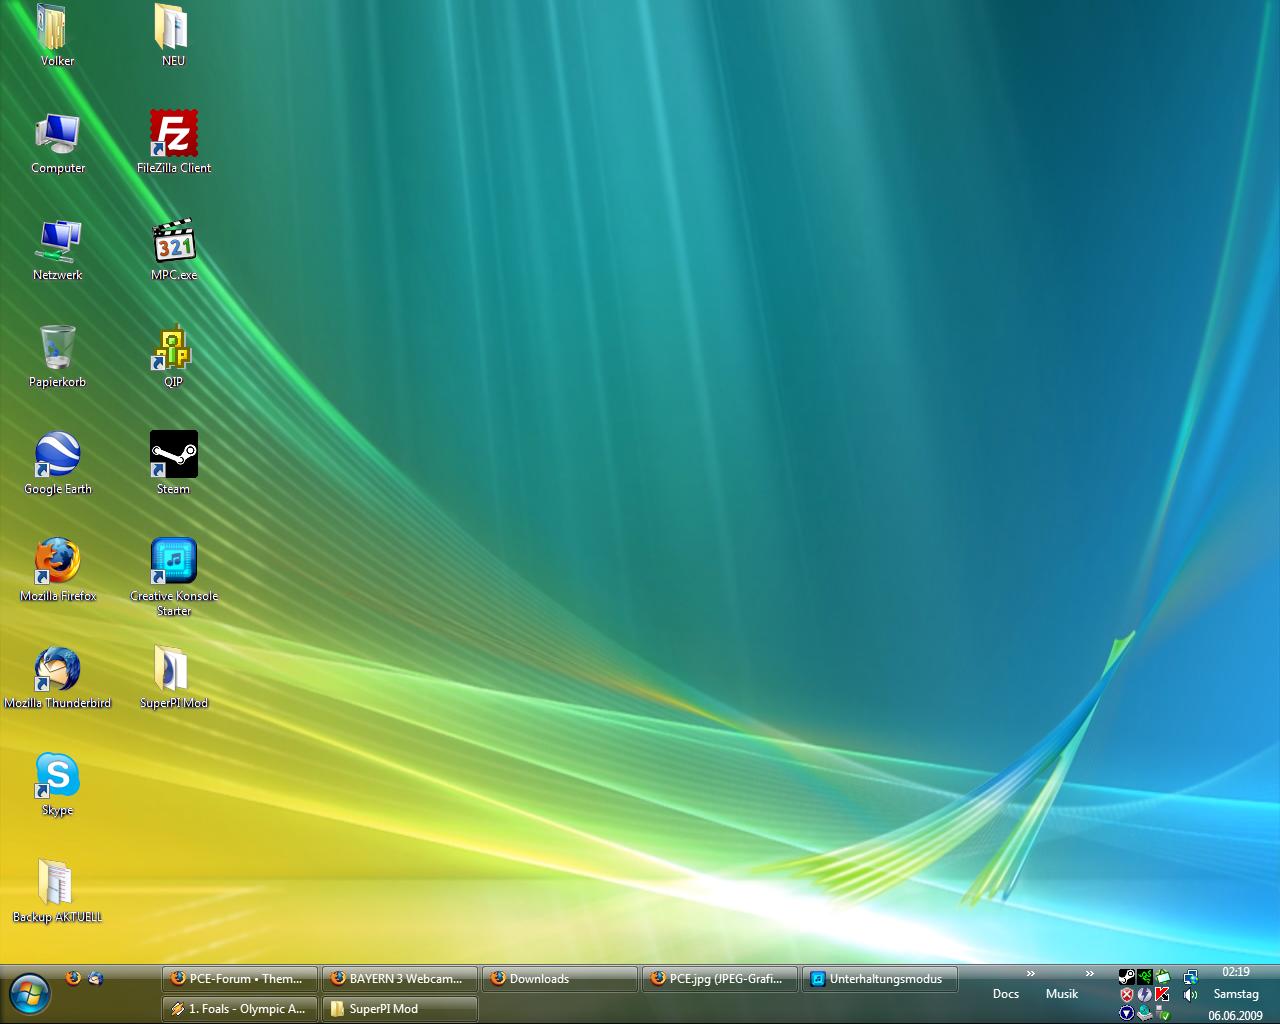
Task: Open the Windows Start menu orb
Action: [x=29, y=994]
